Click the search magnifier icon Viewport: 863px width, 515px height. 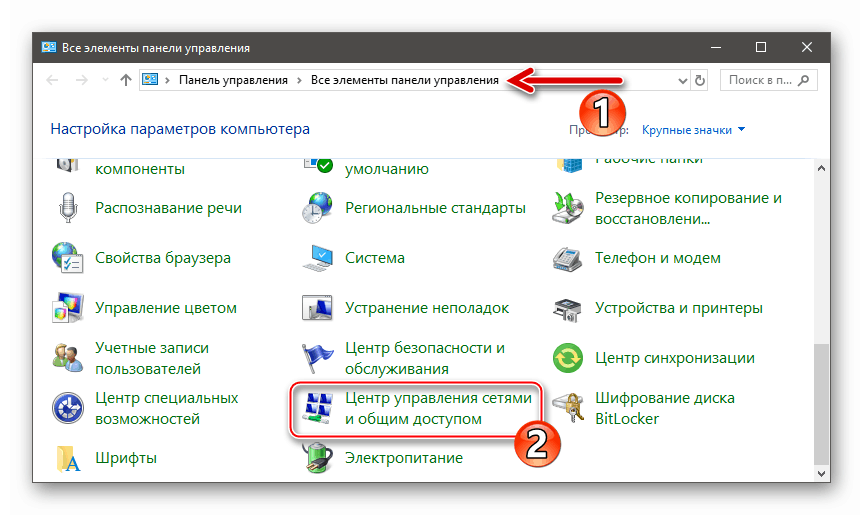pyautogui.click(x=804, y=80)
